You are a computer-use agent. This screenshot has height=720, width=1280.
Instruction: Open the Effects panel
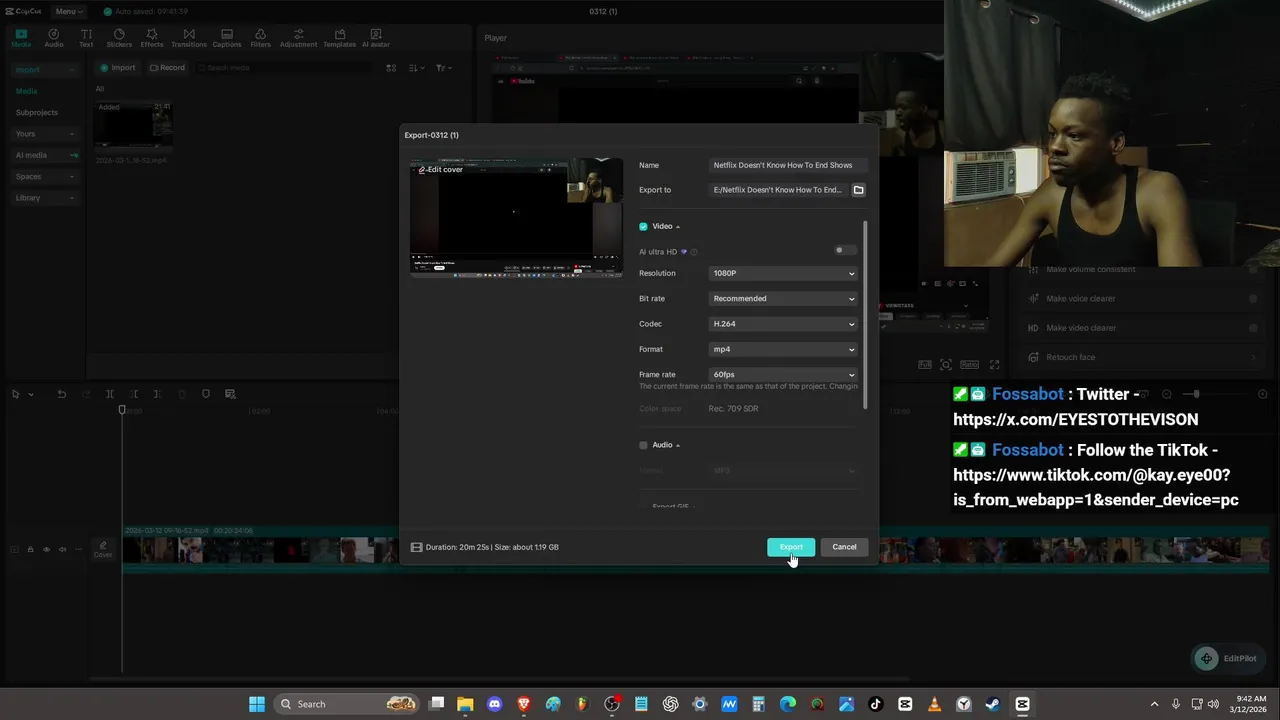[152, 38]
